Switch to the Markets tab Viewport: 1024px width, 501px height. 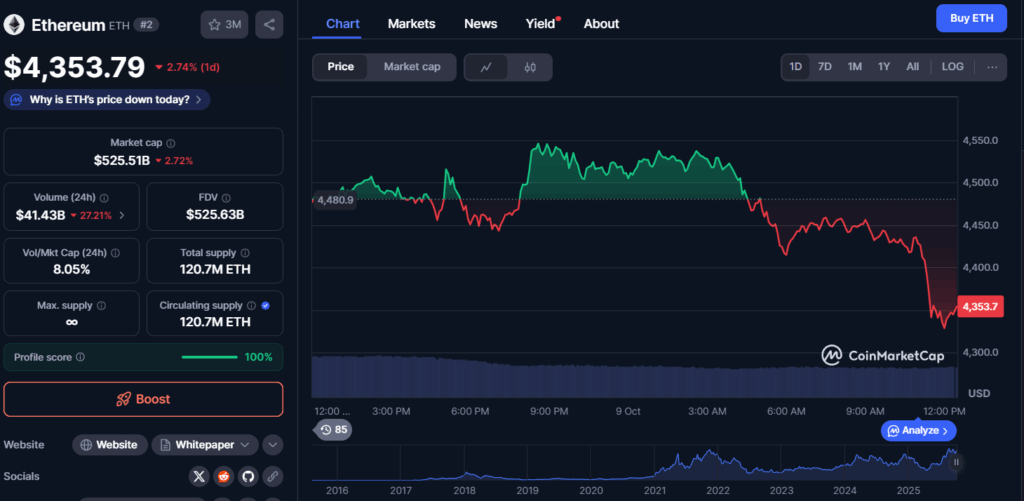(x=411, y=23)
